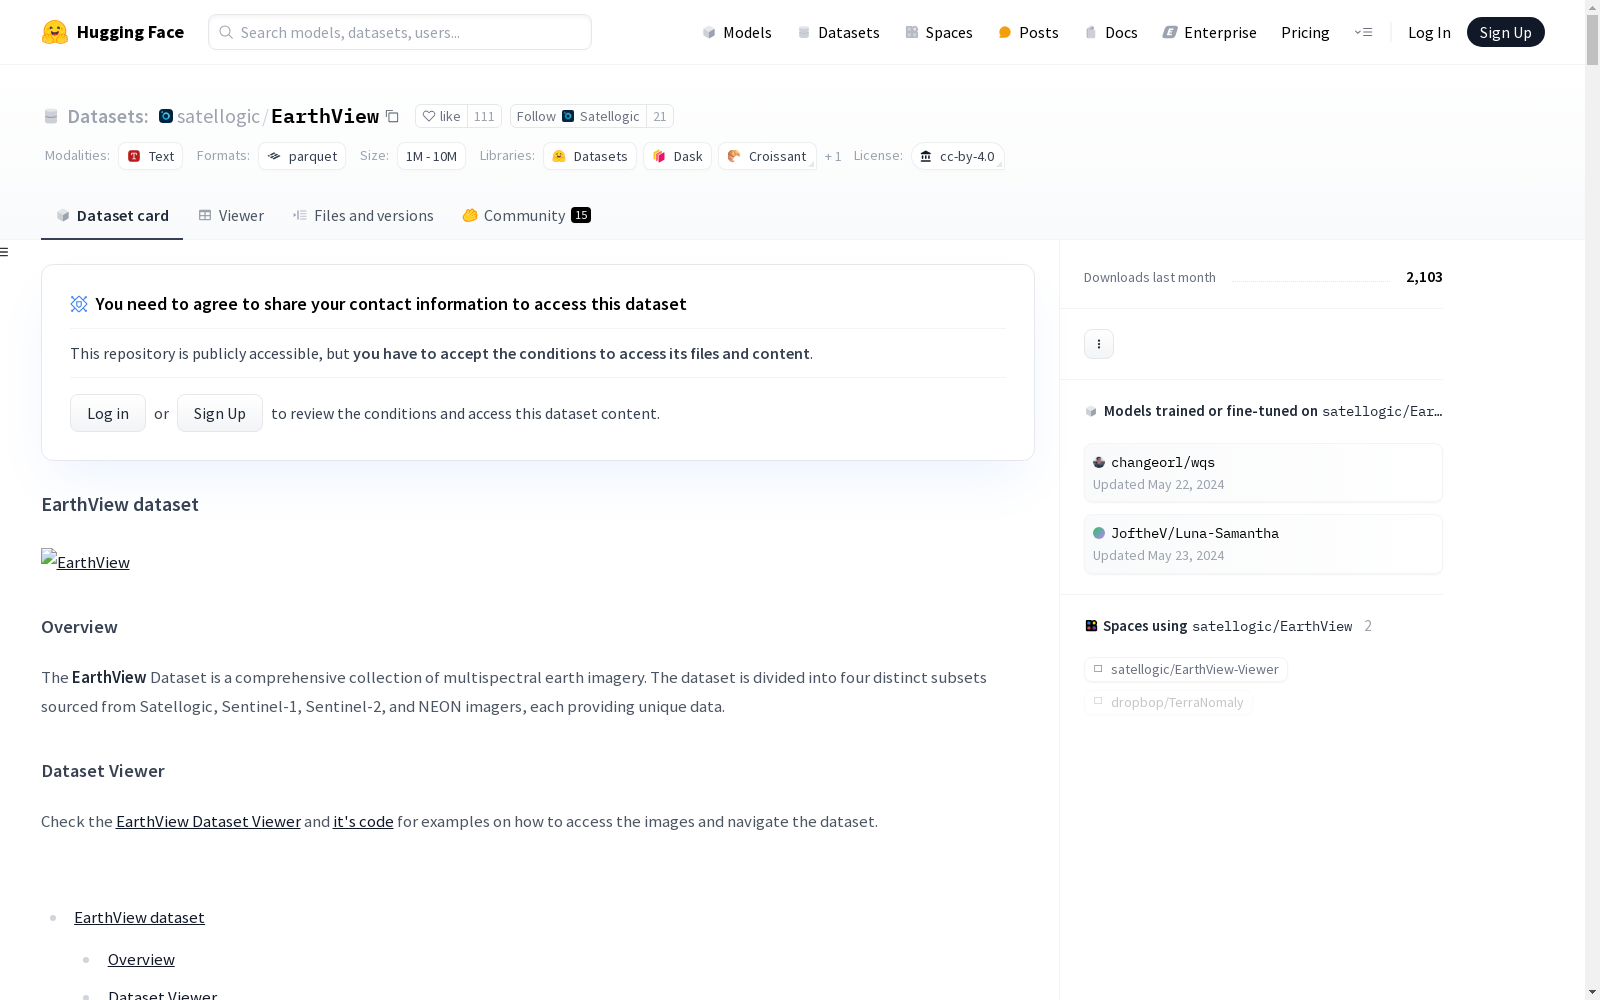This screenshot has width=1600, height=1000.
Task: Open the Files and versions tab
Action: coord(363,215)
